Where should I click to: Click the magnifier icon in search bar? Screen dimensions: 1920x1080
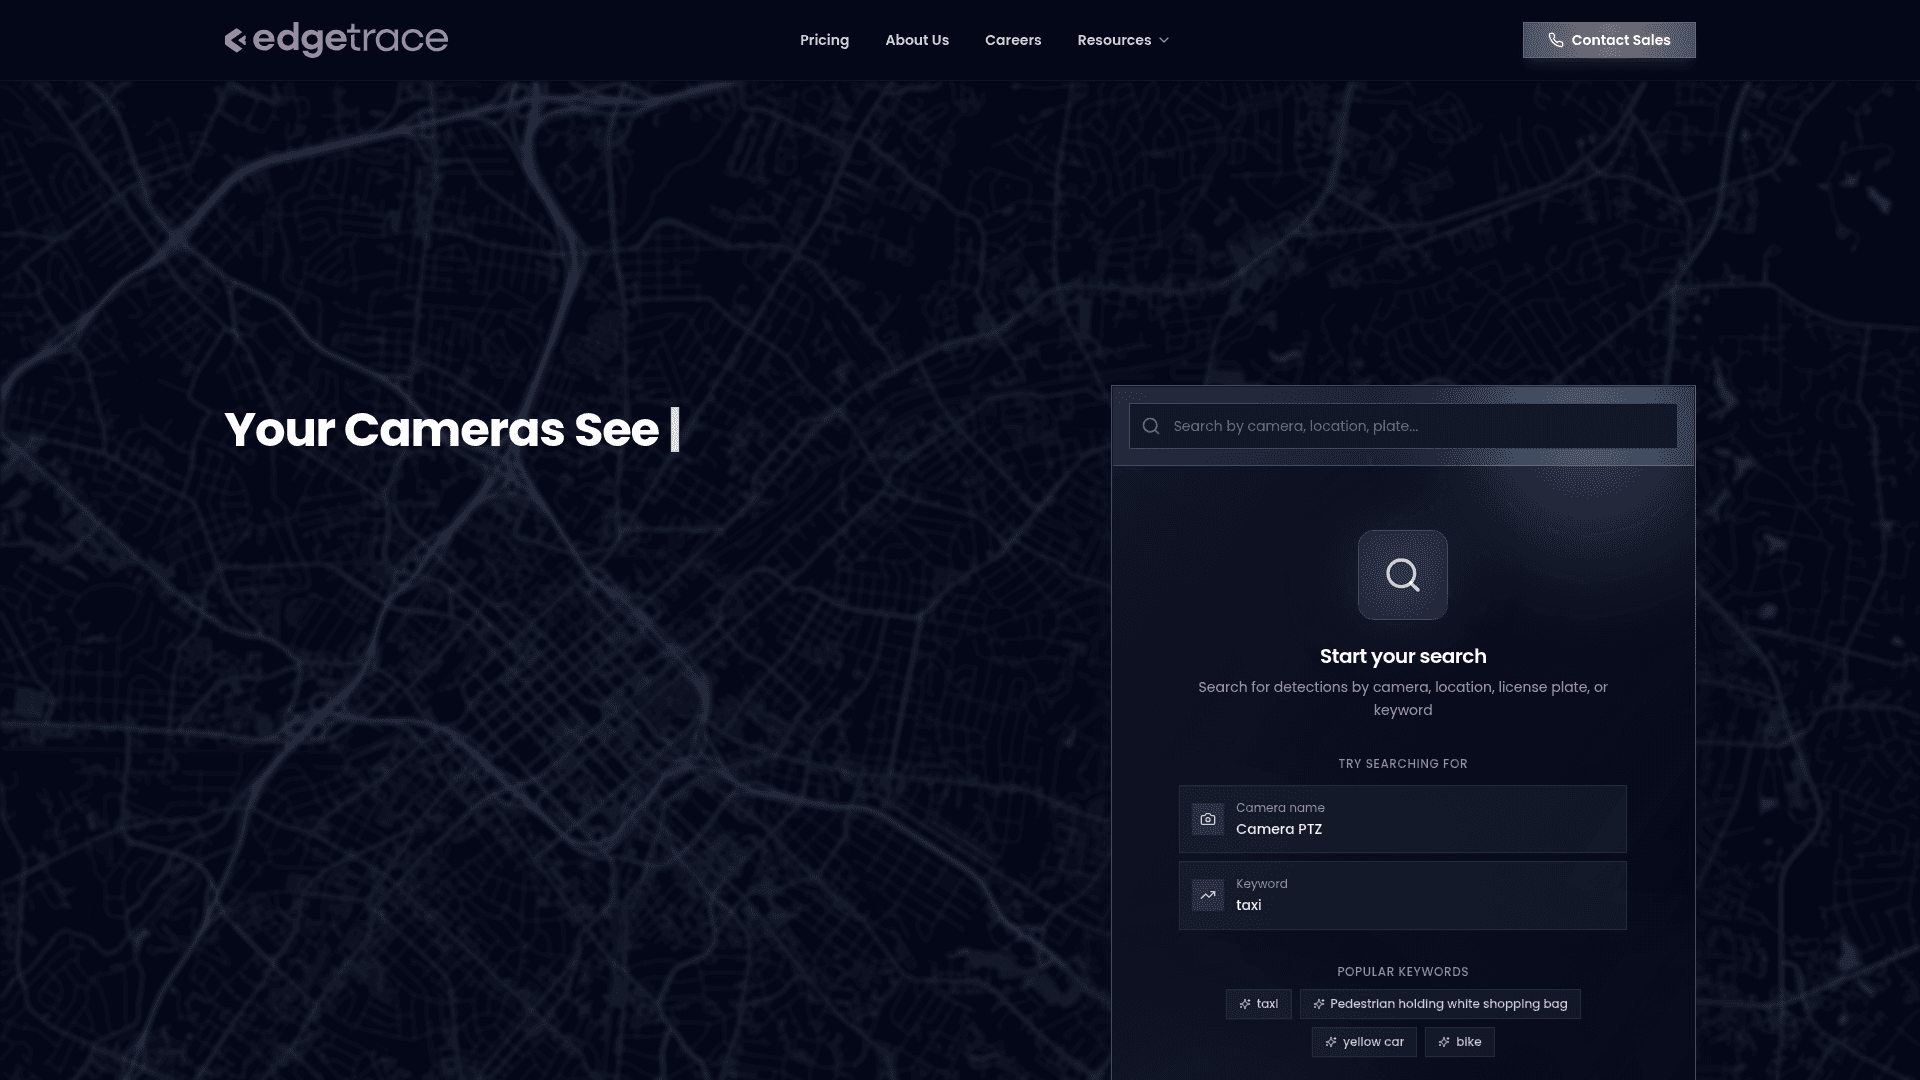pos(1151,426)
